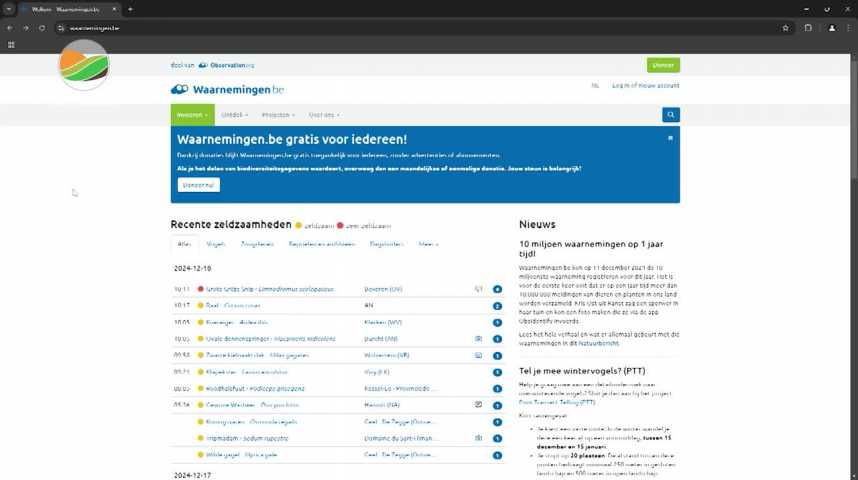Image resolution: width=858 pixels, height=480 pixels.
Task: Click the blue search magnifier button
Action: point(670,115)
